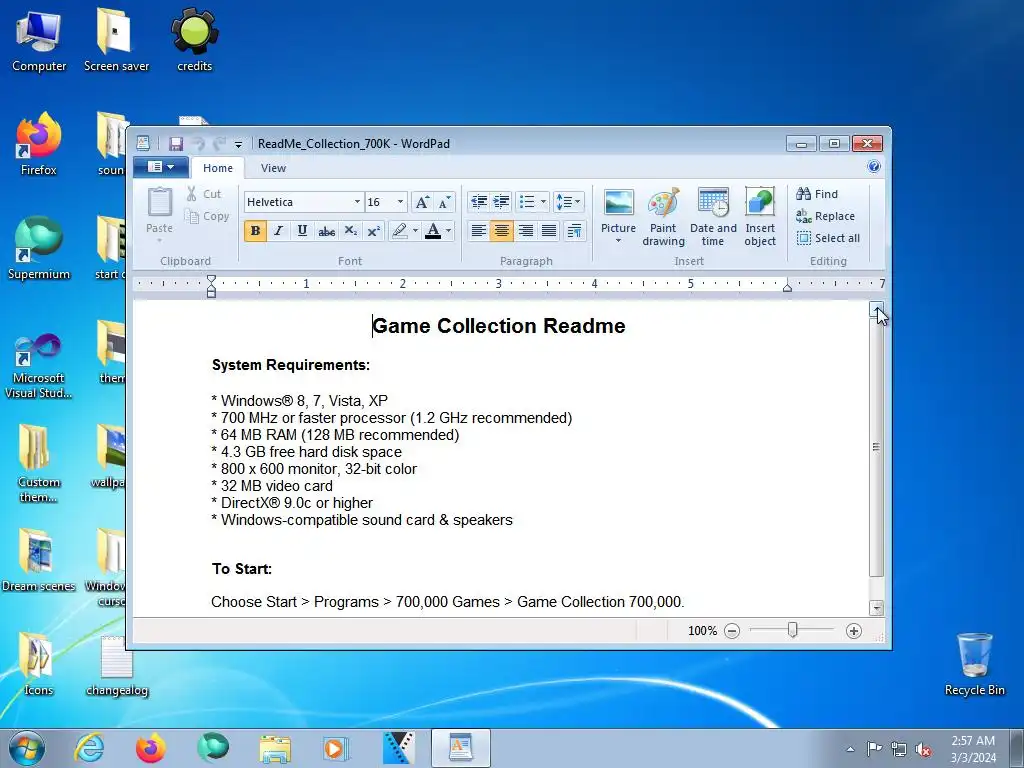This screenshot has height=768, width=1024.
Task: Open Find in the Editing group
Action: (x=817, y=194)
